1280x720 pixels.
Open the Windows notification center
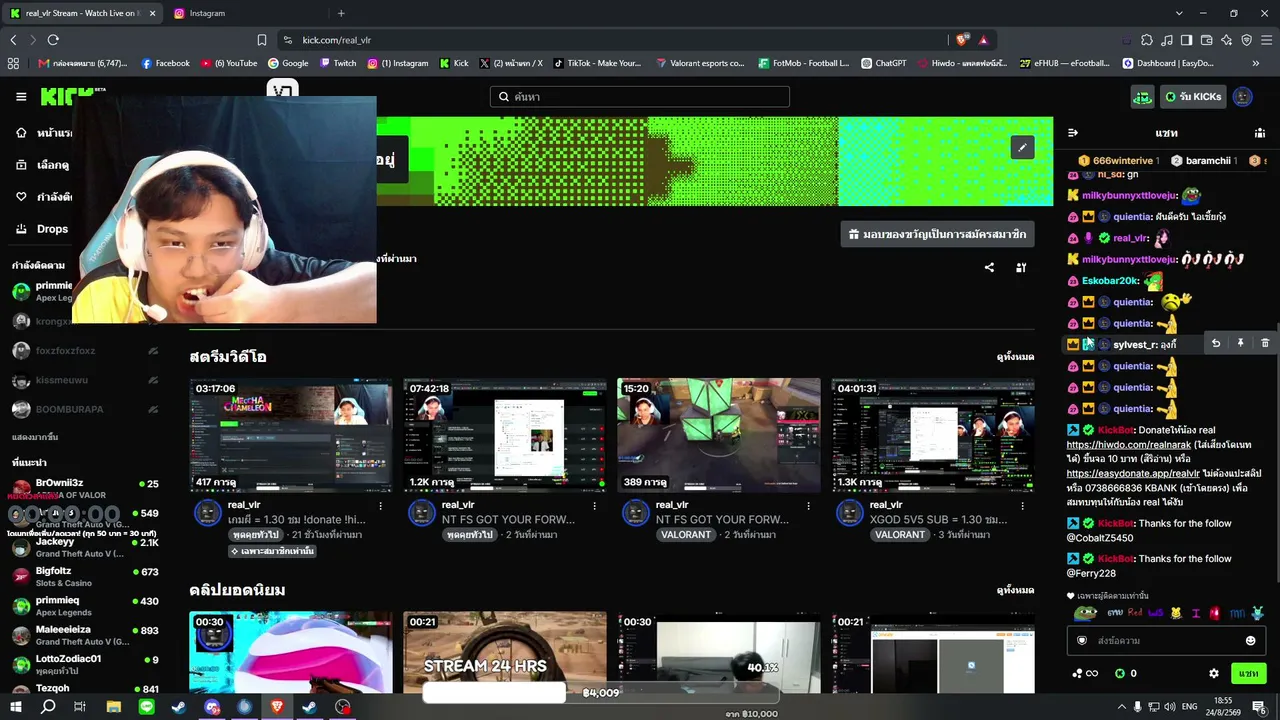(1259, 707)
